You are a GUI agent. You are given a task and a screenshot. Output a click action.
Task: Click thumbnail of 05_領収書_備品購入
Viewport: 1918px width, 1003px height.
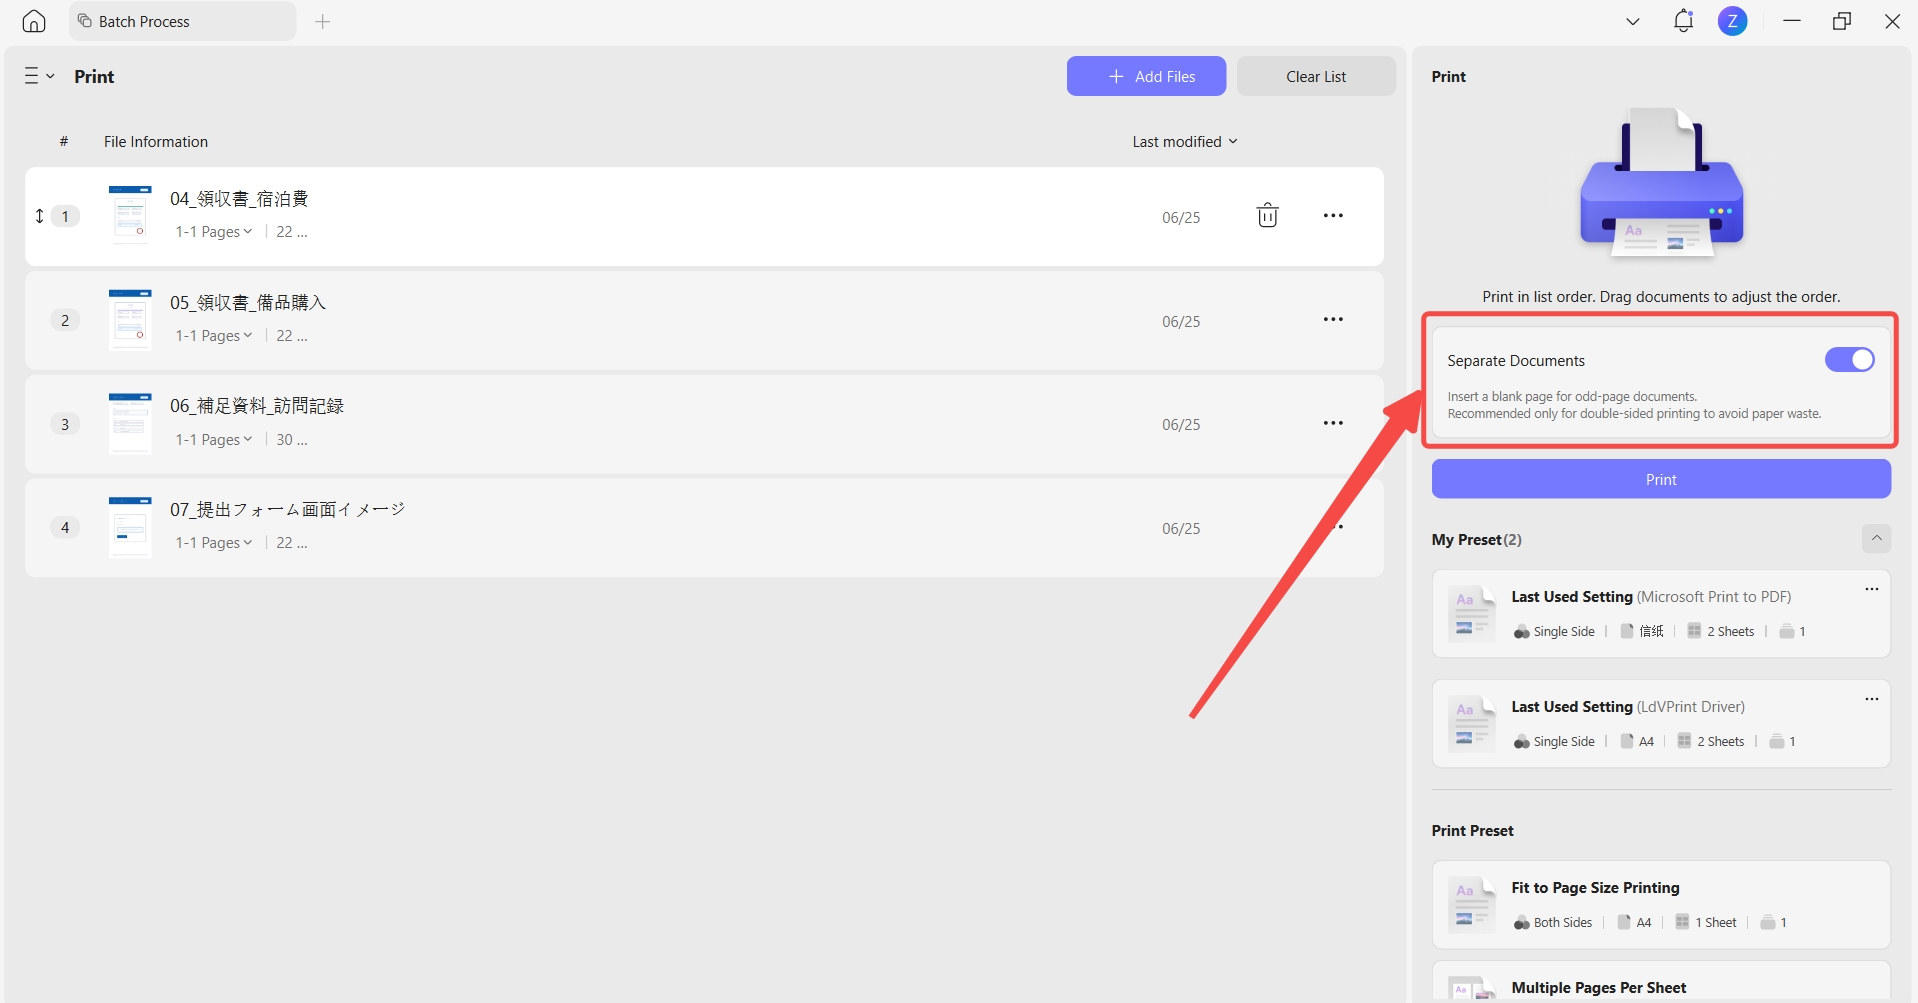(130, 319)
